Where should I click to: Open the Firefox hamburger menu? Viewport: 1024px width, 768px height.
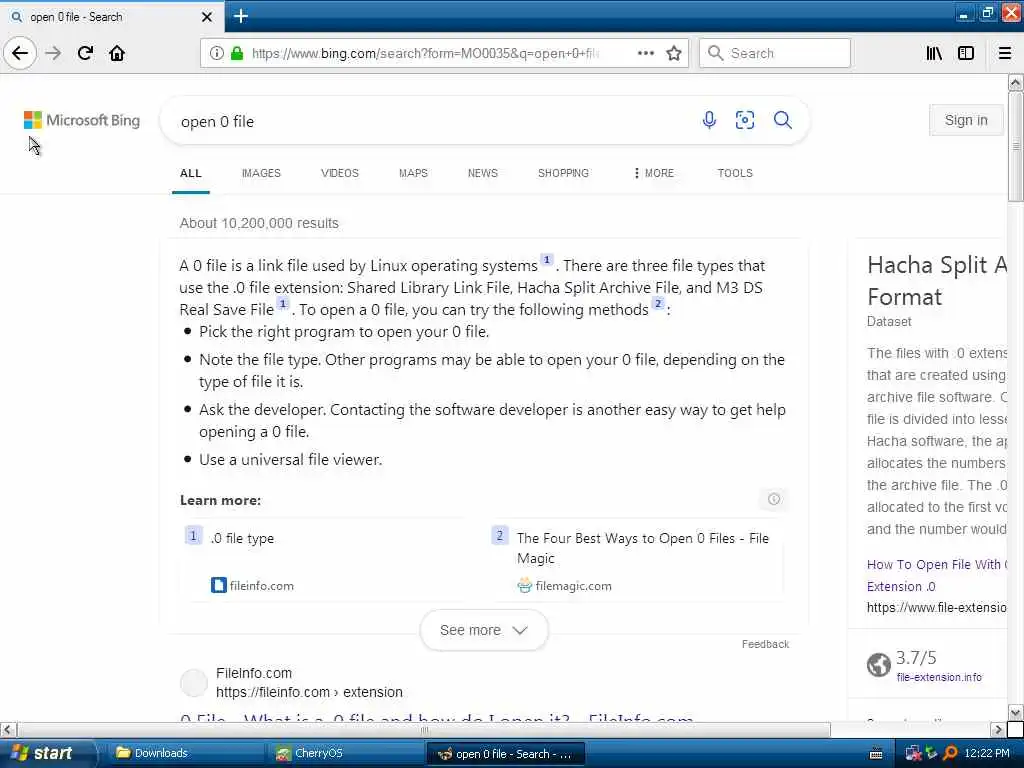(1005, 54)
